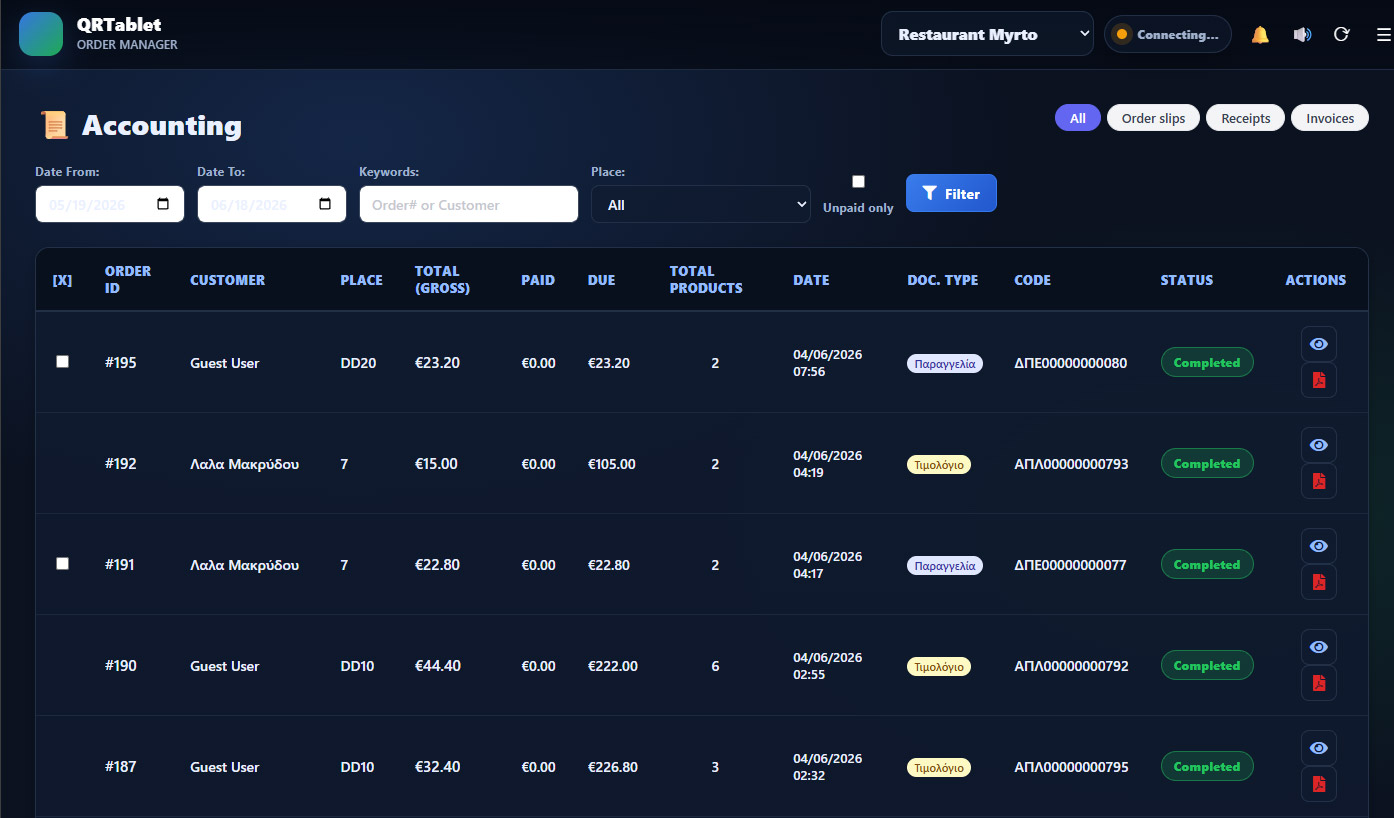Click the STATUS column header
Screen dimensions: 1394x818
[x=1187, y=280]
